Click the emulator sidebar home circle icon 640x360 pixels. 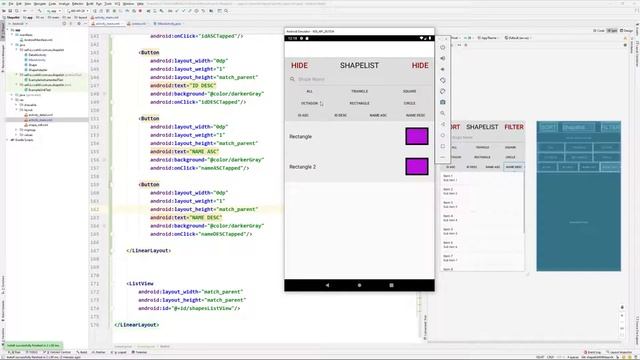pos(442,135)
